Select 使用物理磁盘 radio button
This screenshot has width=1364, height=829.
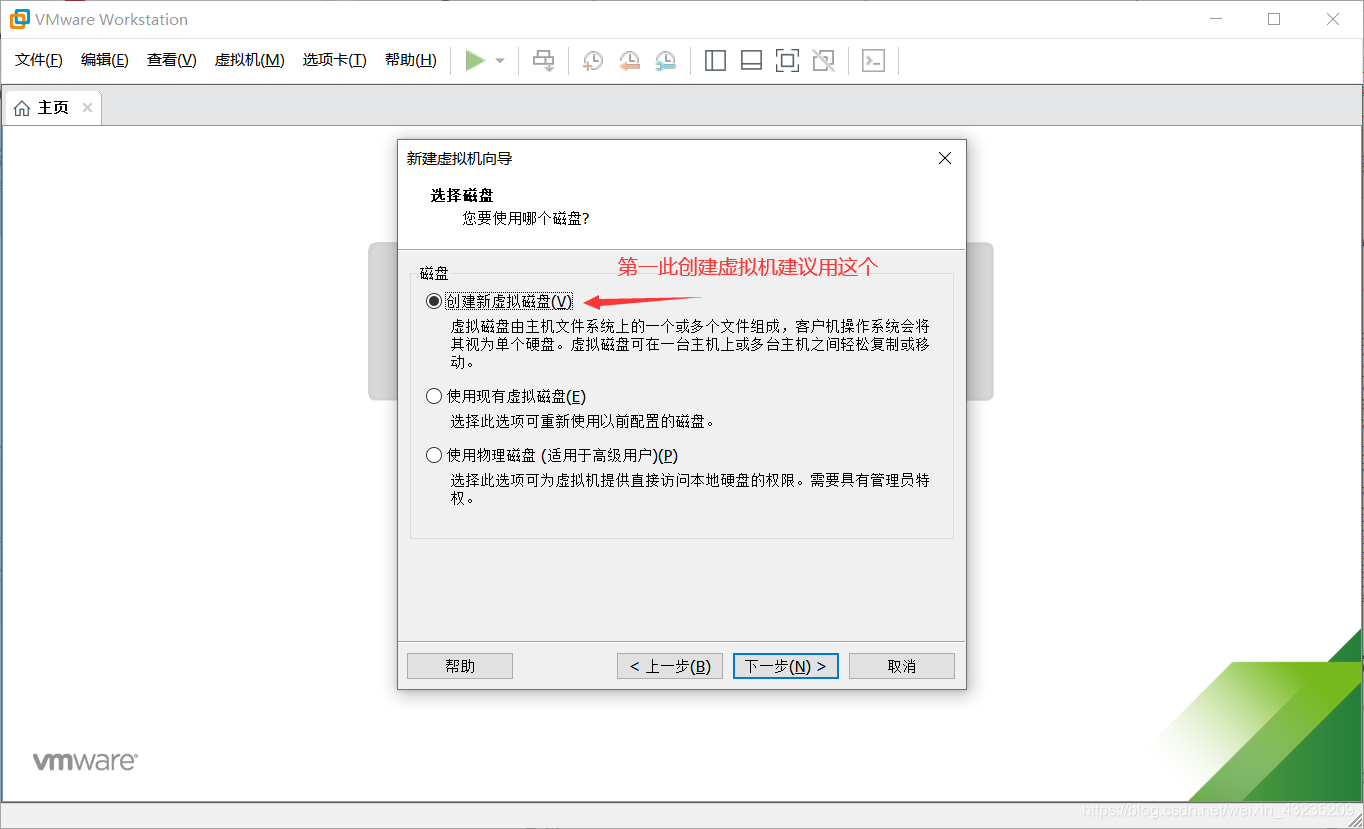(434, 455)
